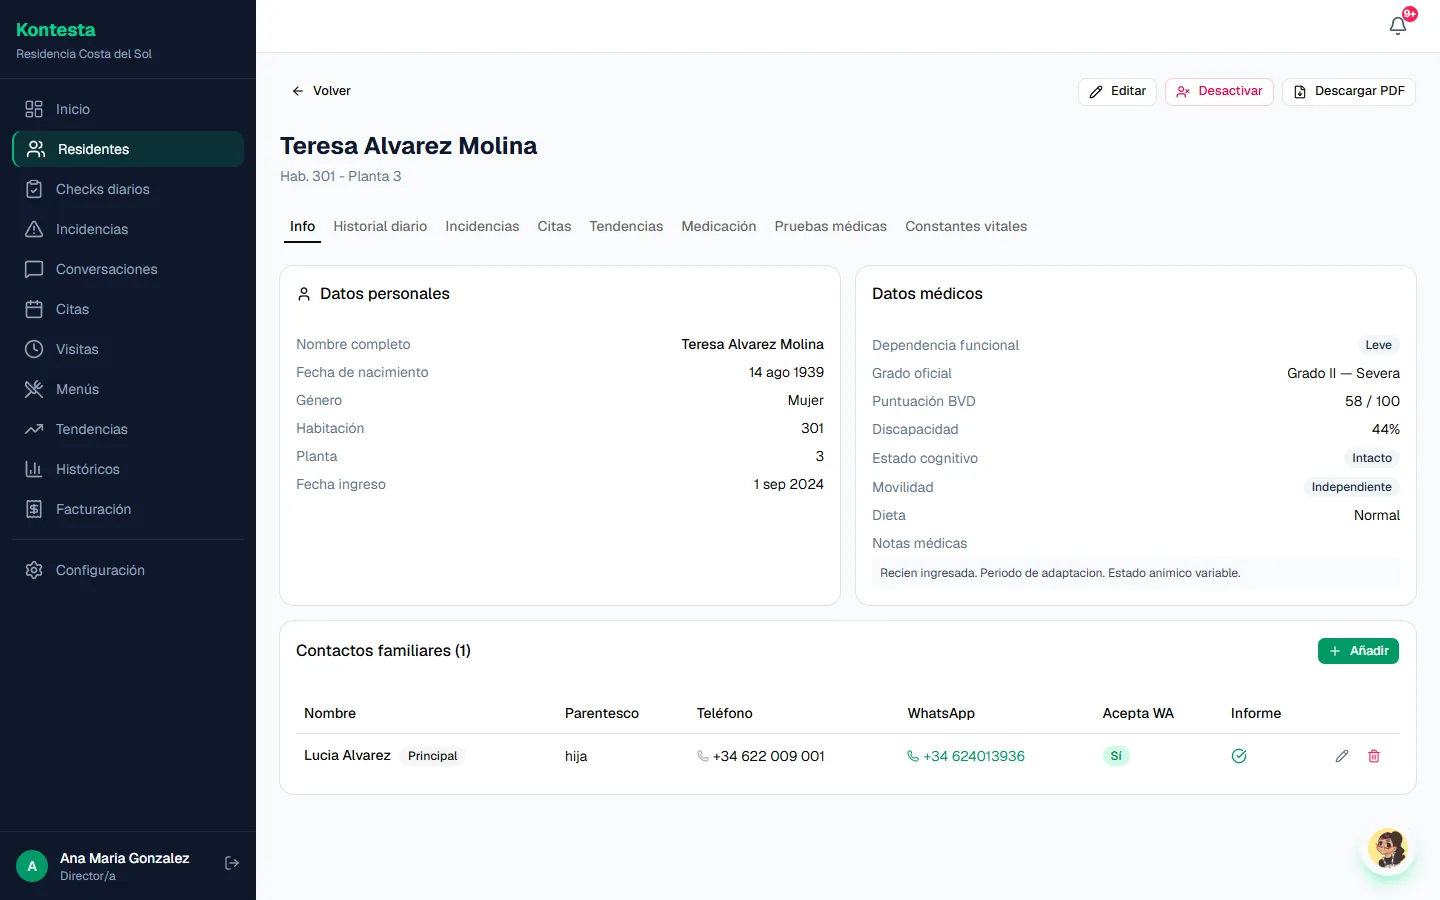This screenshot has height=900, width=1440.
Task: Open the assistant chat avatar
Action: coord(1388,849)
